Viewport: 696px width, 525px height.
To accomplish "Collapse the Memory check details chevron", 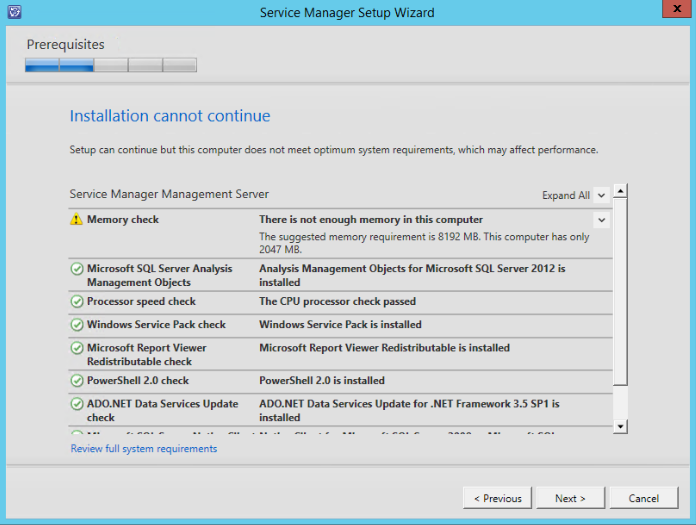I will click(x=601, y=220).
